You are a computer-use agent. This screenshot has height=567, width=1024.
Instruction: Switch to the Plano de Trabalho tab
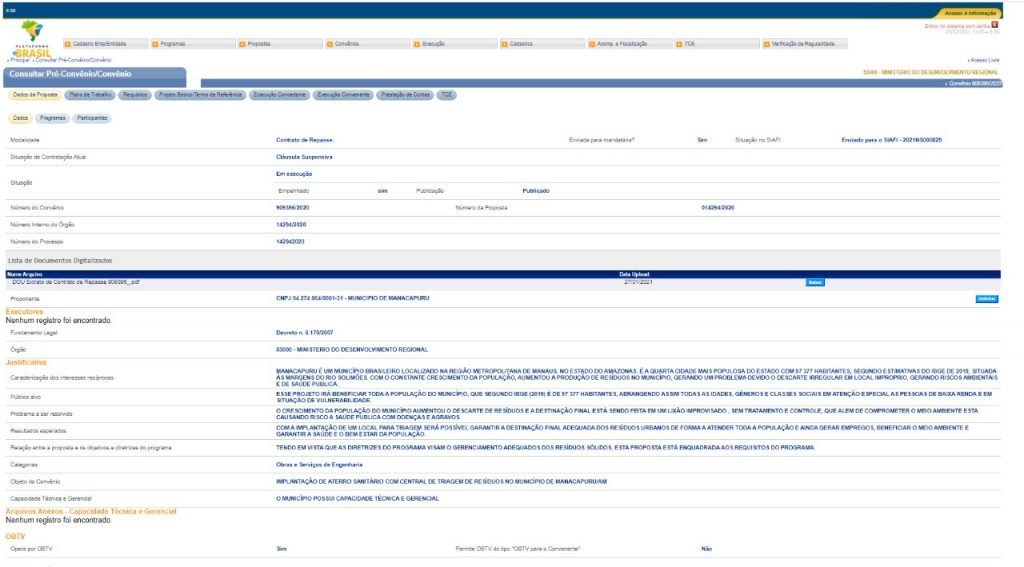89,94
